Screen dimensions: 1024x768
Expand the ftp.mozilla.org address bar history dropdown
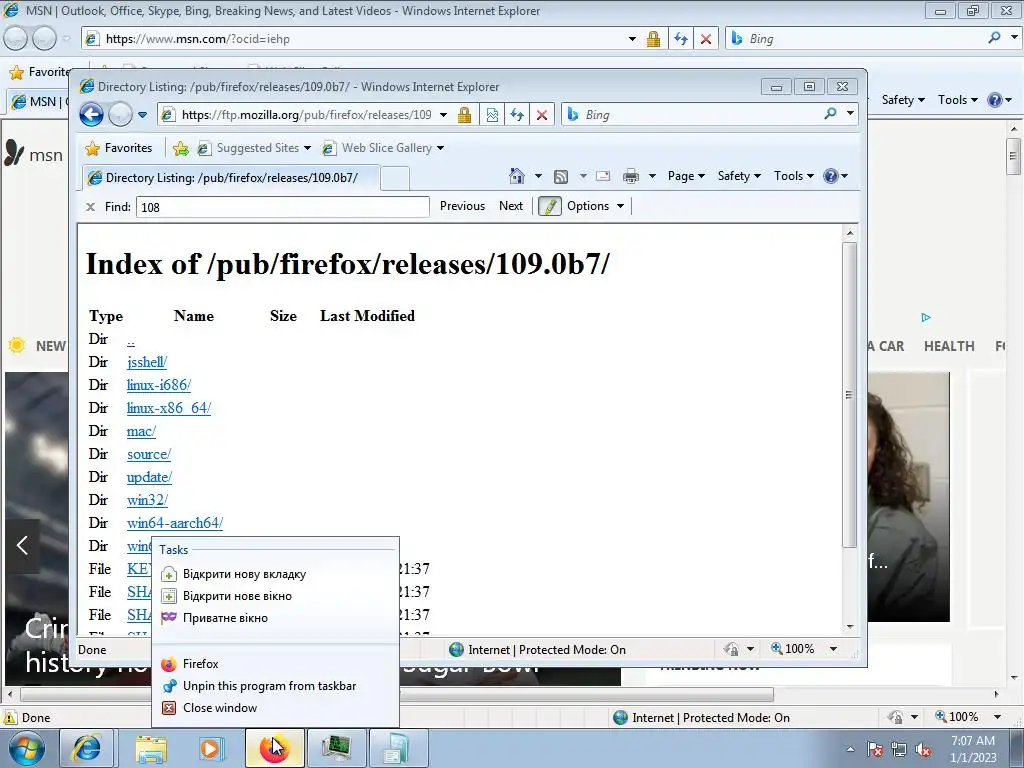click(x=443, y=115)
